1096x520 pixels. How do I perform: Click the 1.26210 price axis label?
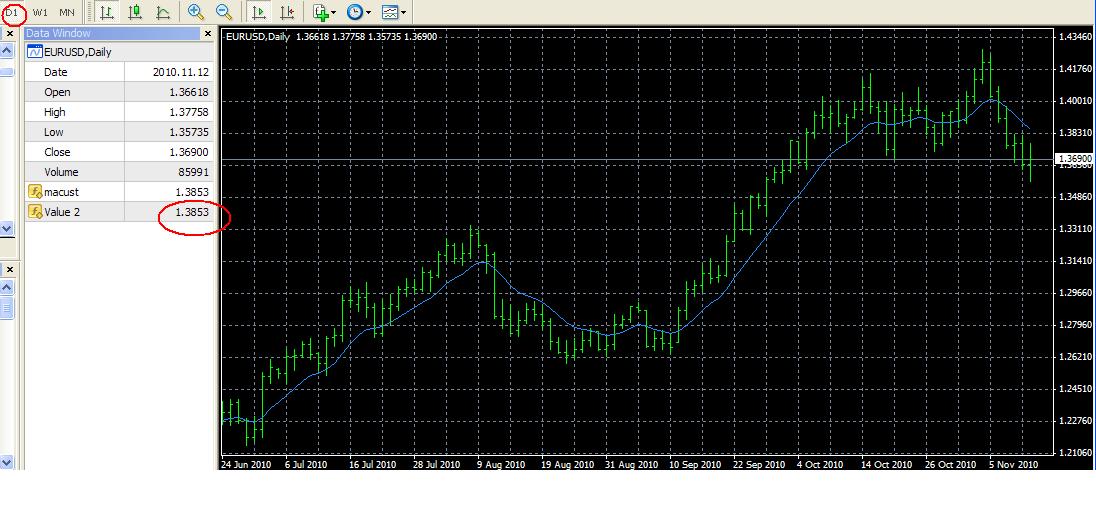click(1077, 356)
